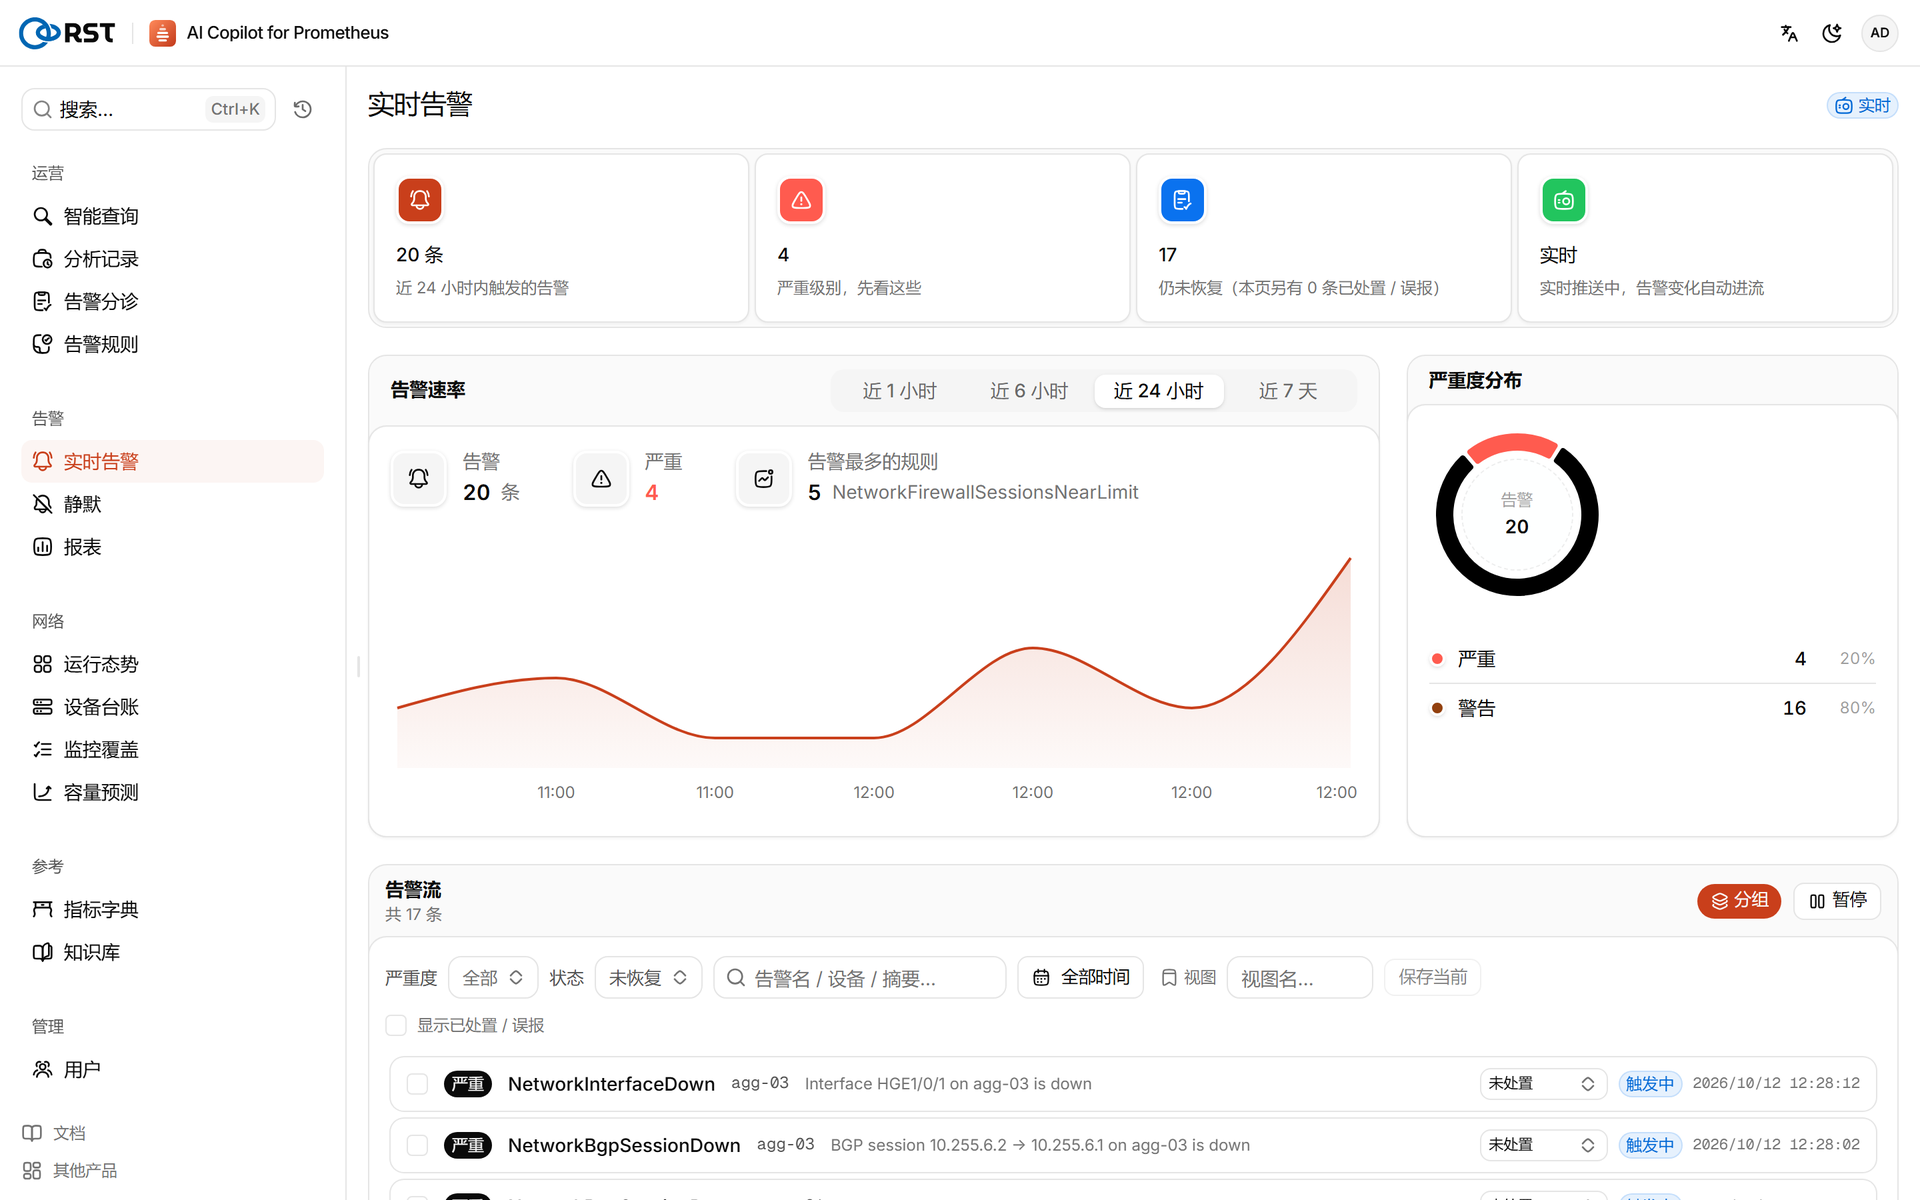Toggle 显示已处置 / 误报 checkbox
The width and height of the screenshot is (1920, 1200).
396,1025
